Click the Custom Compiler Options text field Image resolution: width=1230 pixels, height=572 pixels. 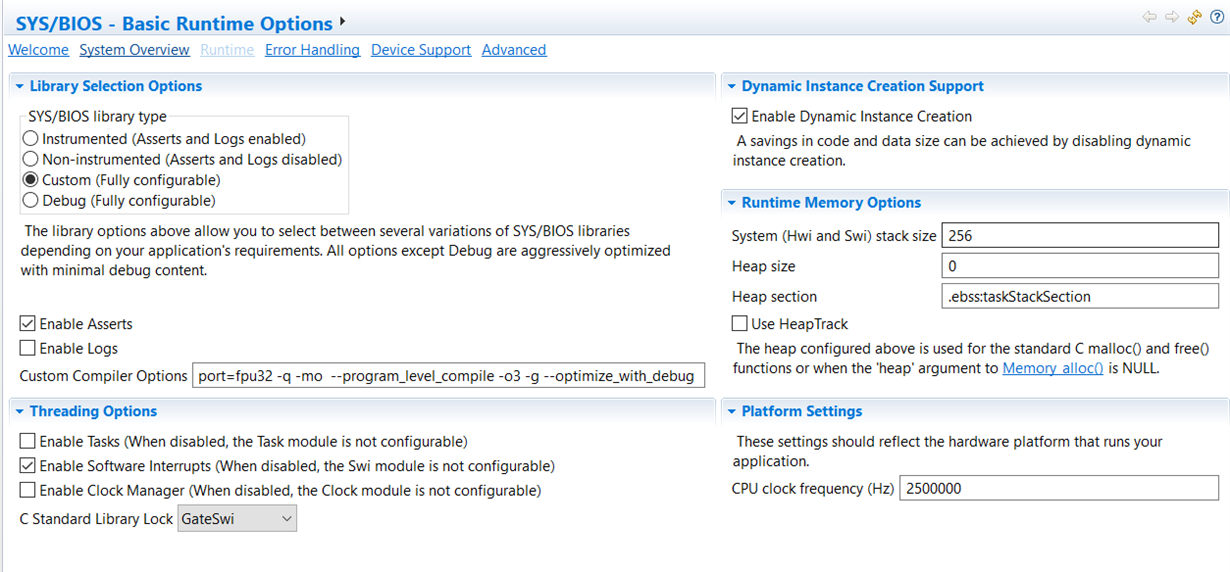click(x=448, y=376)
